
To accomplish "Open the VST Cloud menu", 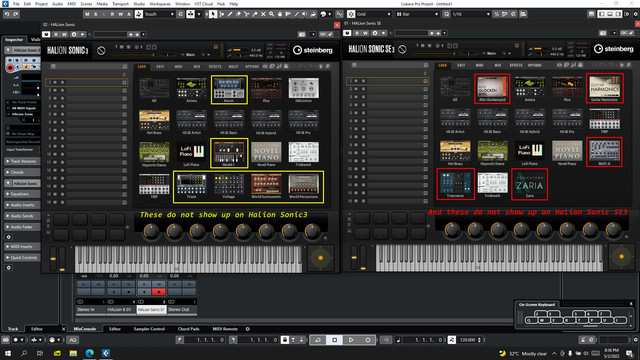I will tap(203, 4).
